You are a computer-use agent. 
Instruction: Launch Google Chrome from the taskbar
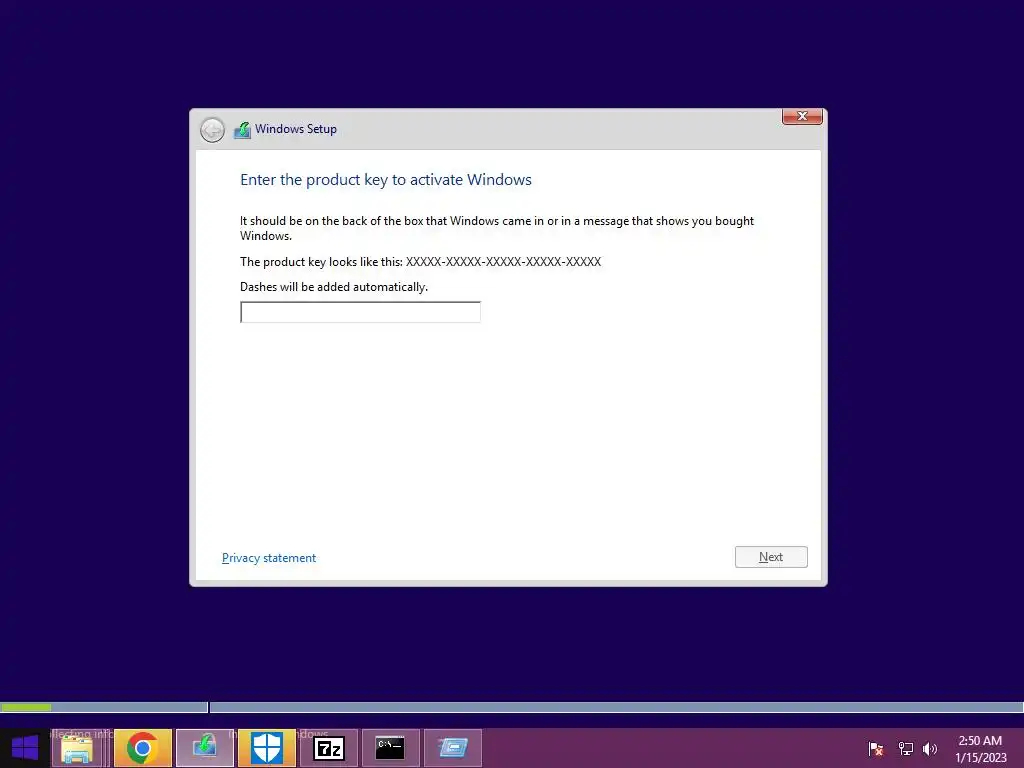142,748
